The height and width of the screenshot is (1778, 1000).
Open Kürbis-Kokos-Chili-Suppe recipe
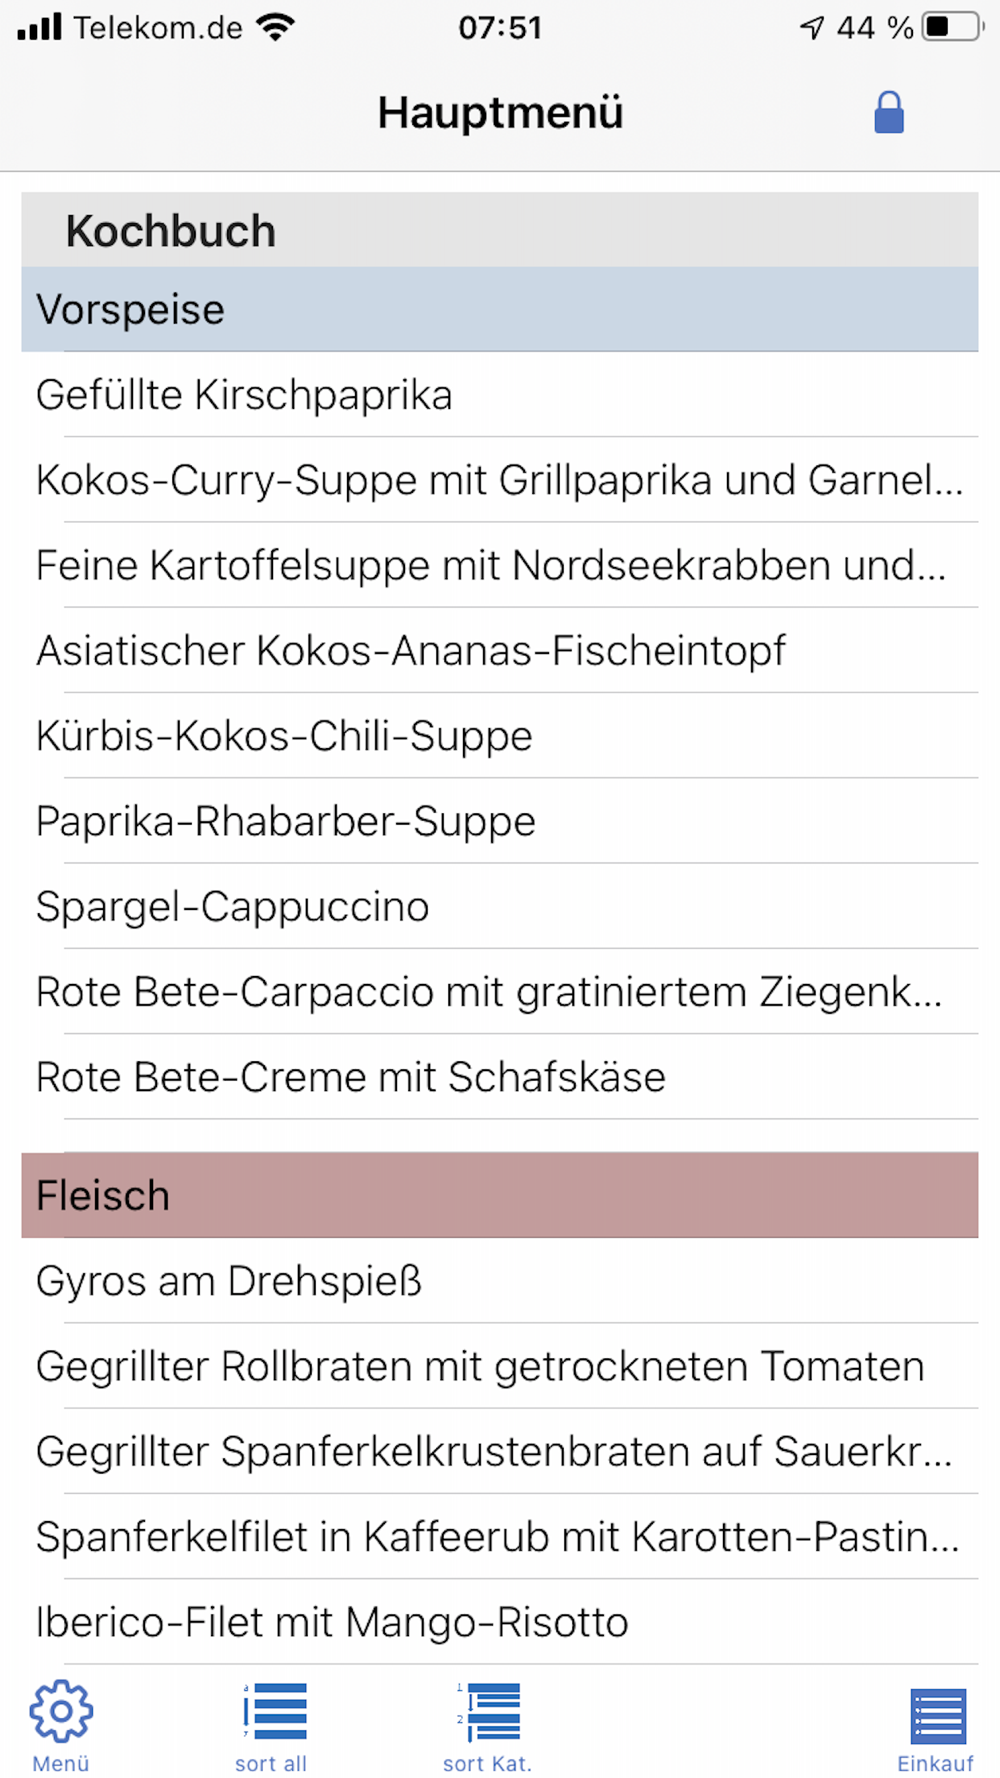[x=500, y=735]
